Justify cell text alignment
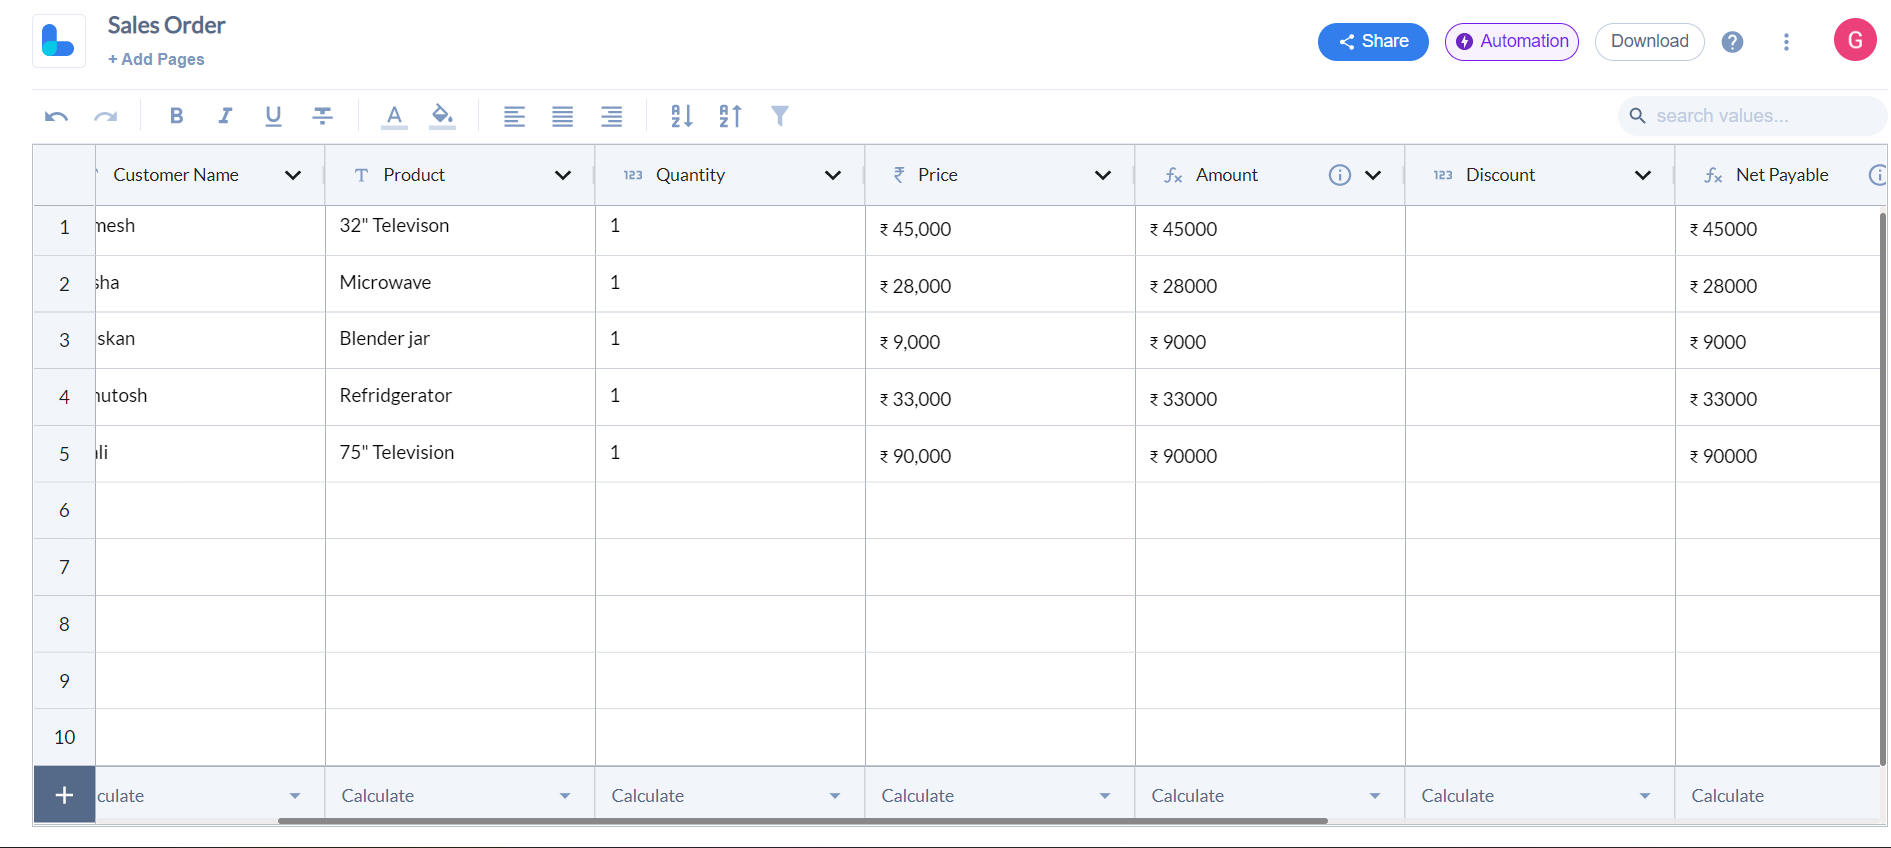Screen dimensions: 1891x848 pos(563,117)
